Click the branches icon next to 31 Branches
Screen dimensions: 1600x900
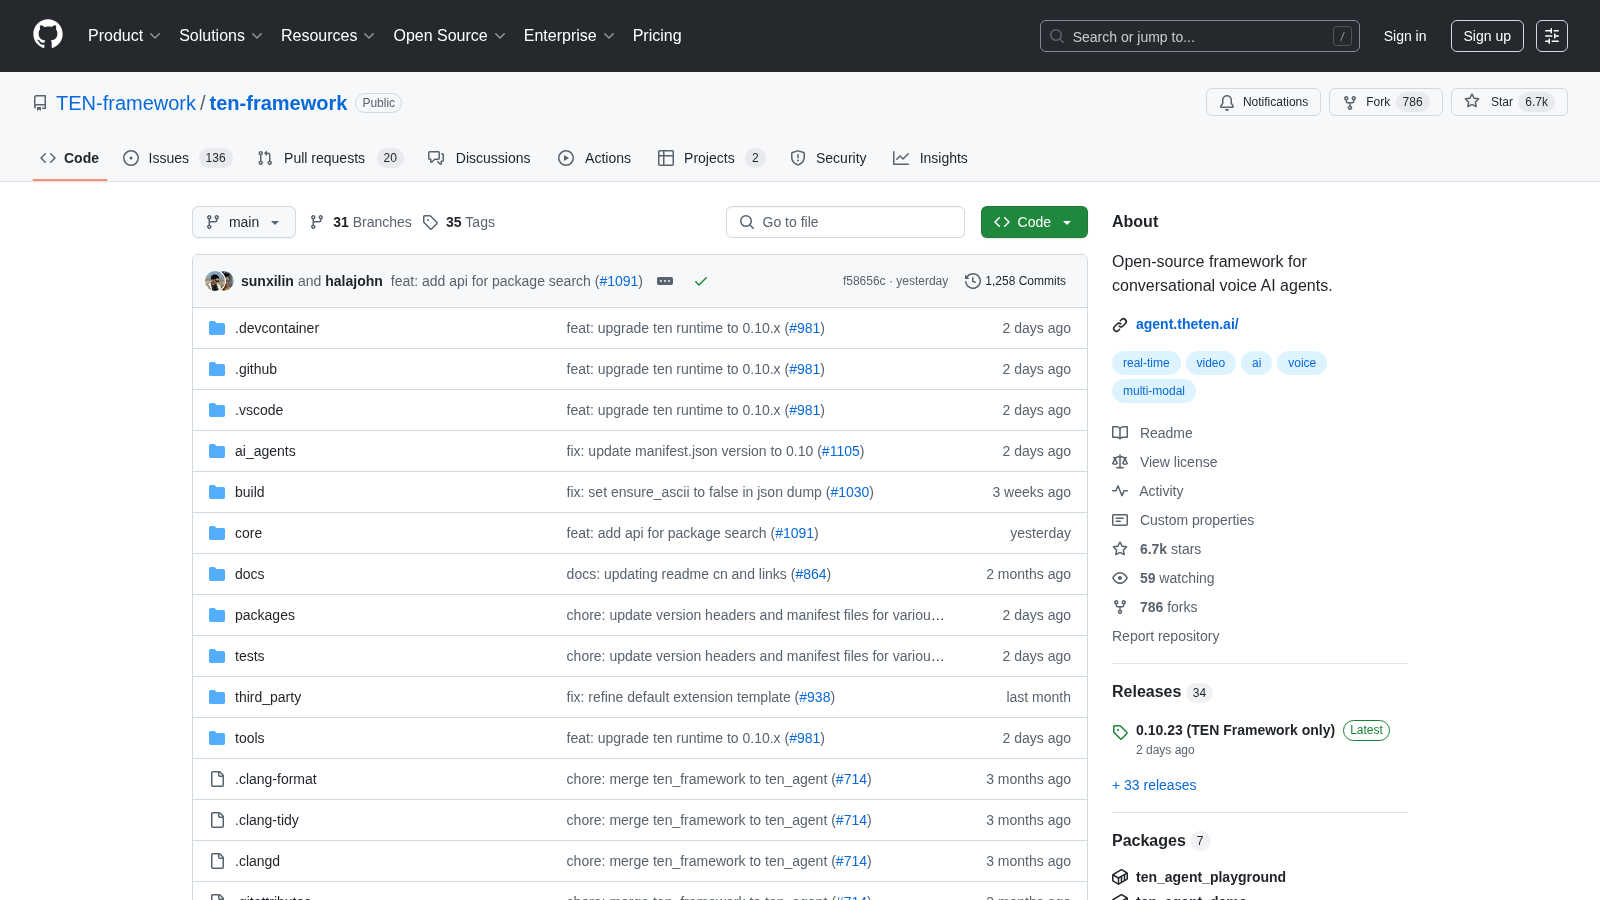pos(317,222)
